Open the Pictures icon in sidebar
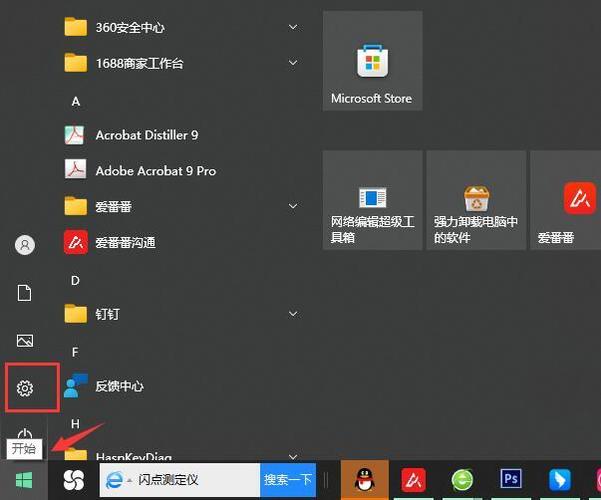The width and height of the screenshot is (601, 500). [25, 340]
